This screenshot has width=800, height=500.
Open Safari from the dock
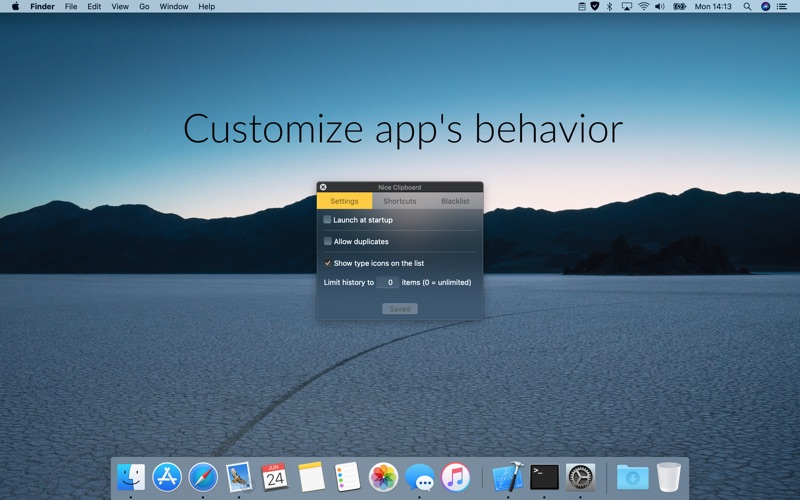(203, 476)
